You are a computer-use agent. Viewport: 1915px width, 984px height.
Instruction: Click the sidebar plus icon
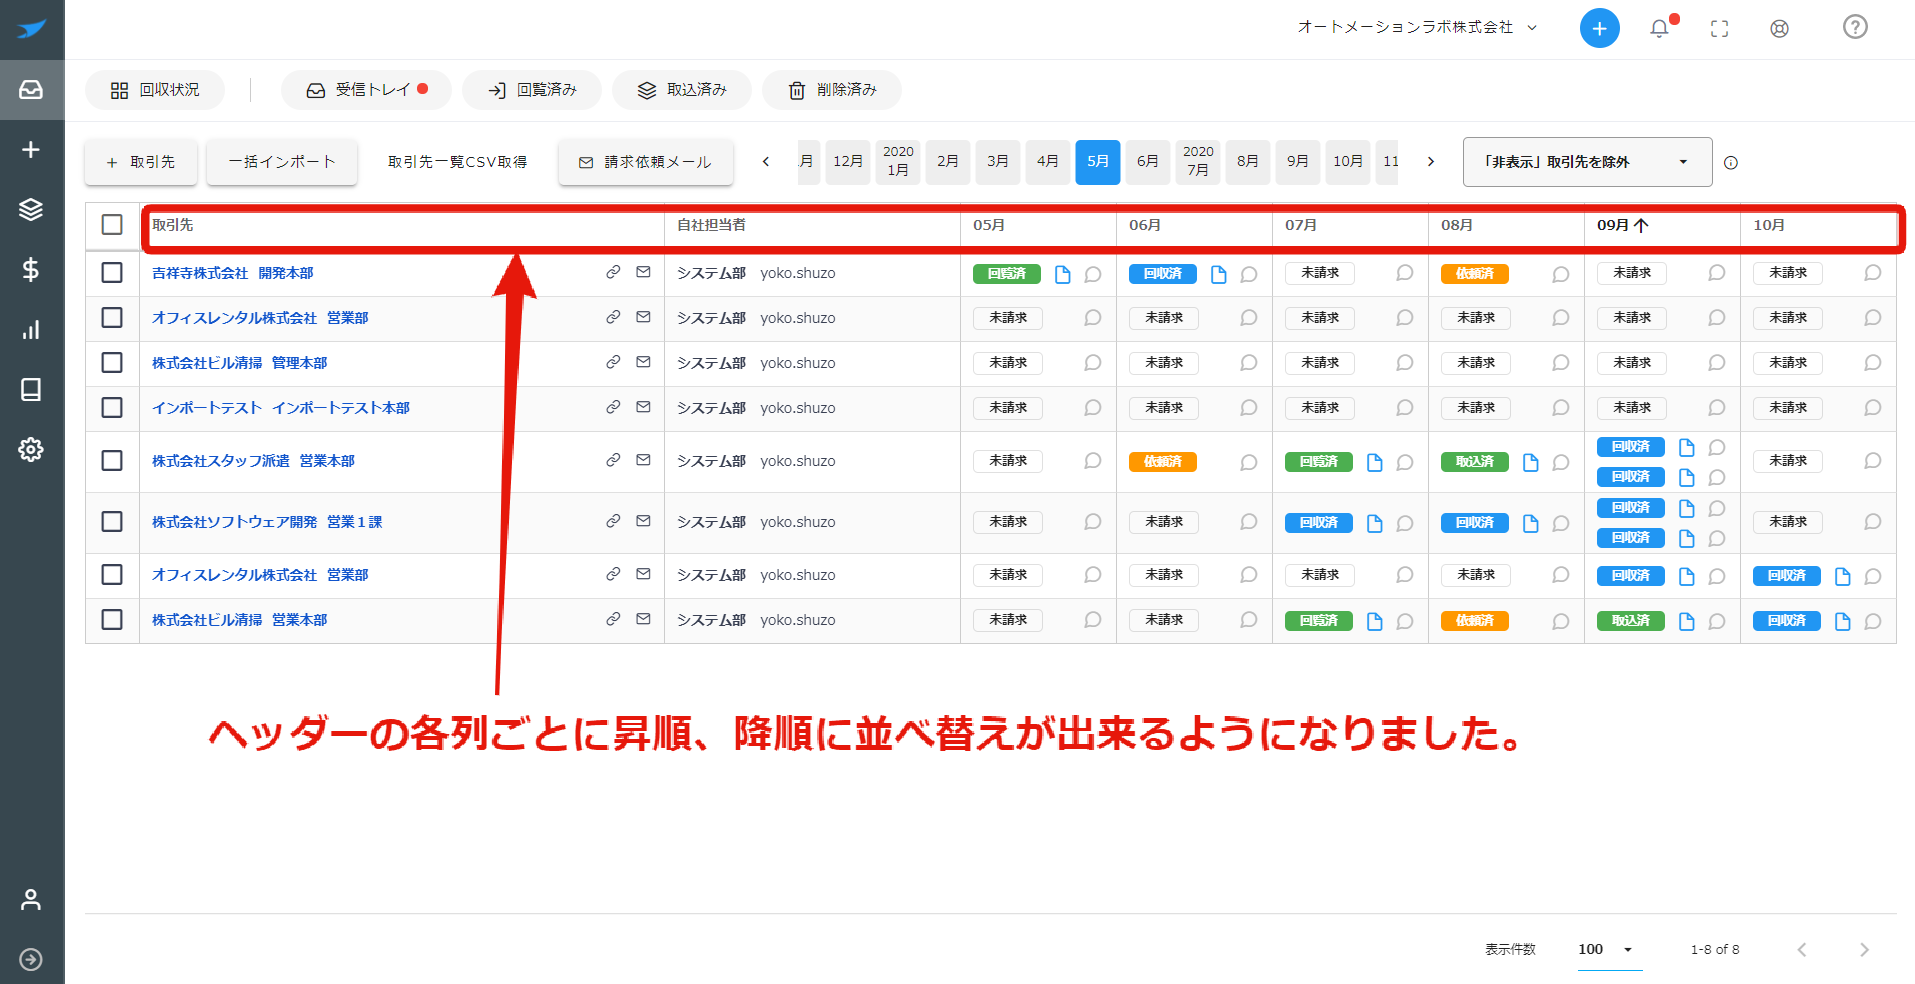point(31,149)
